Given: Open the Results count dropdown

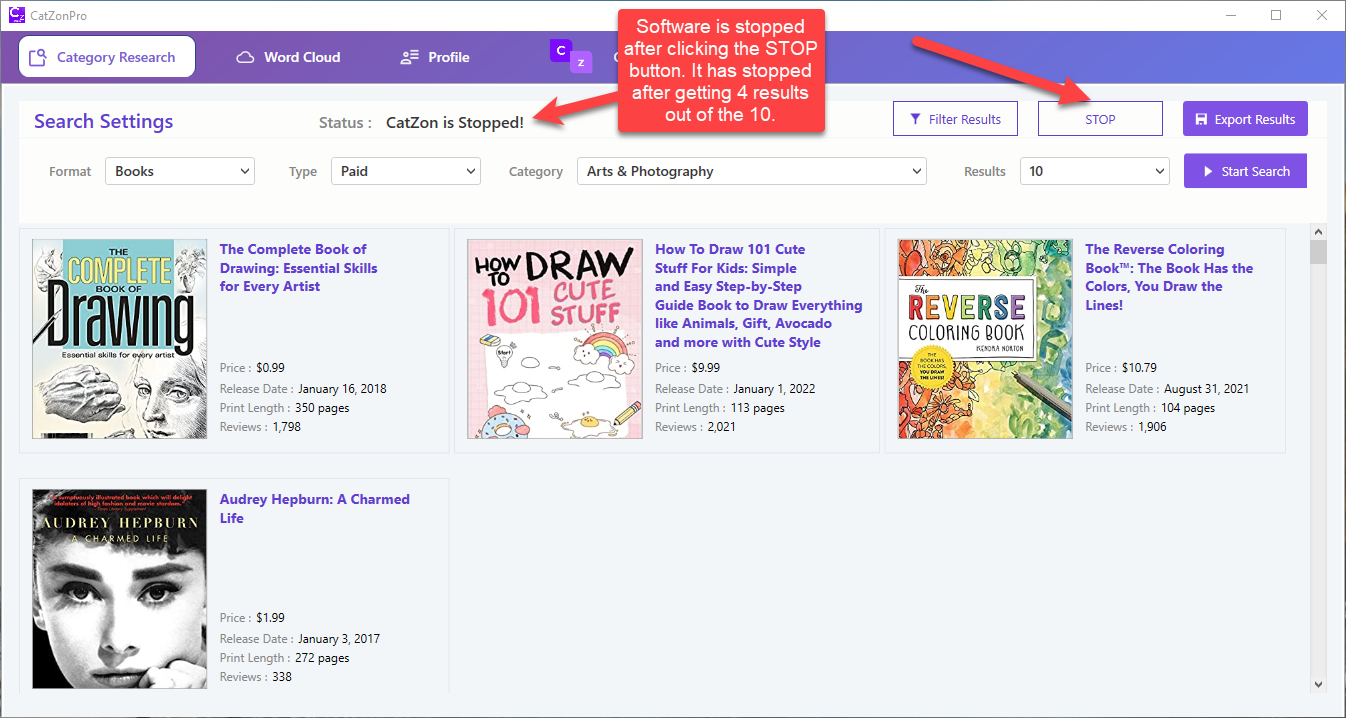Looking at the screenshot, I should tap(1093, 171).
